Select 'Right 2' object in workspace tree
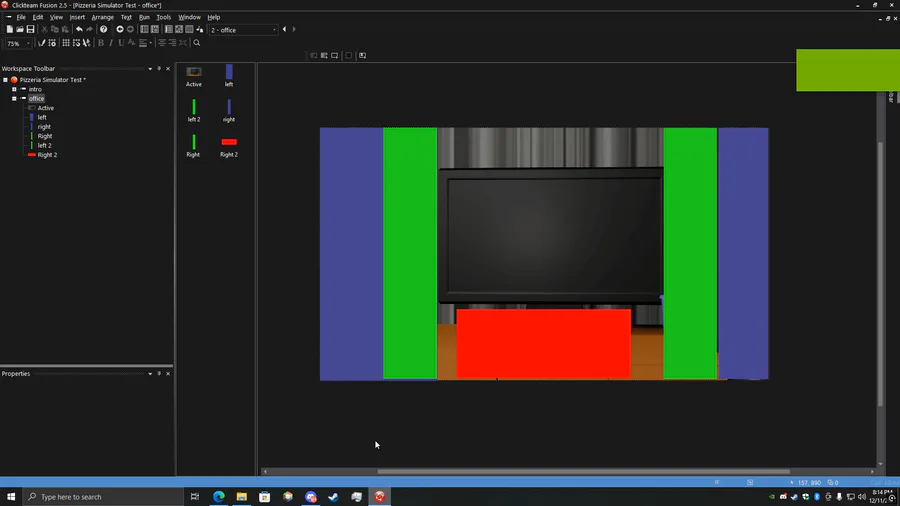900x506 pixels. click(47, 155)
